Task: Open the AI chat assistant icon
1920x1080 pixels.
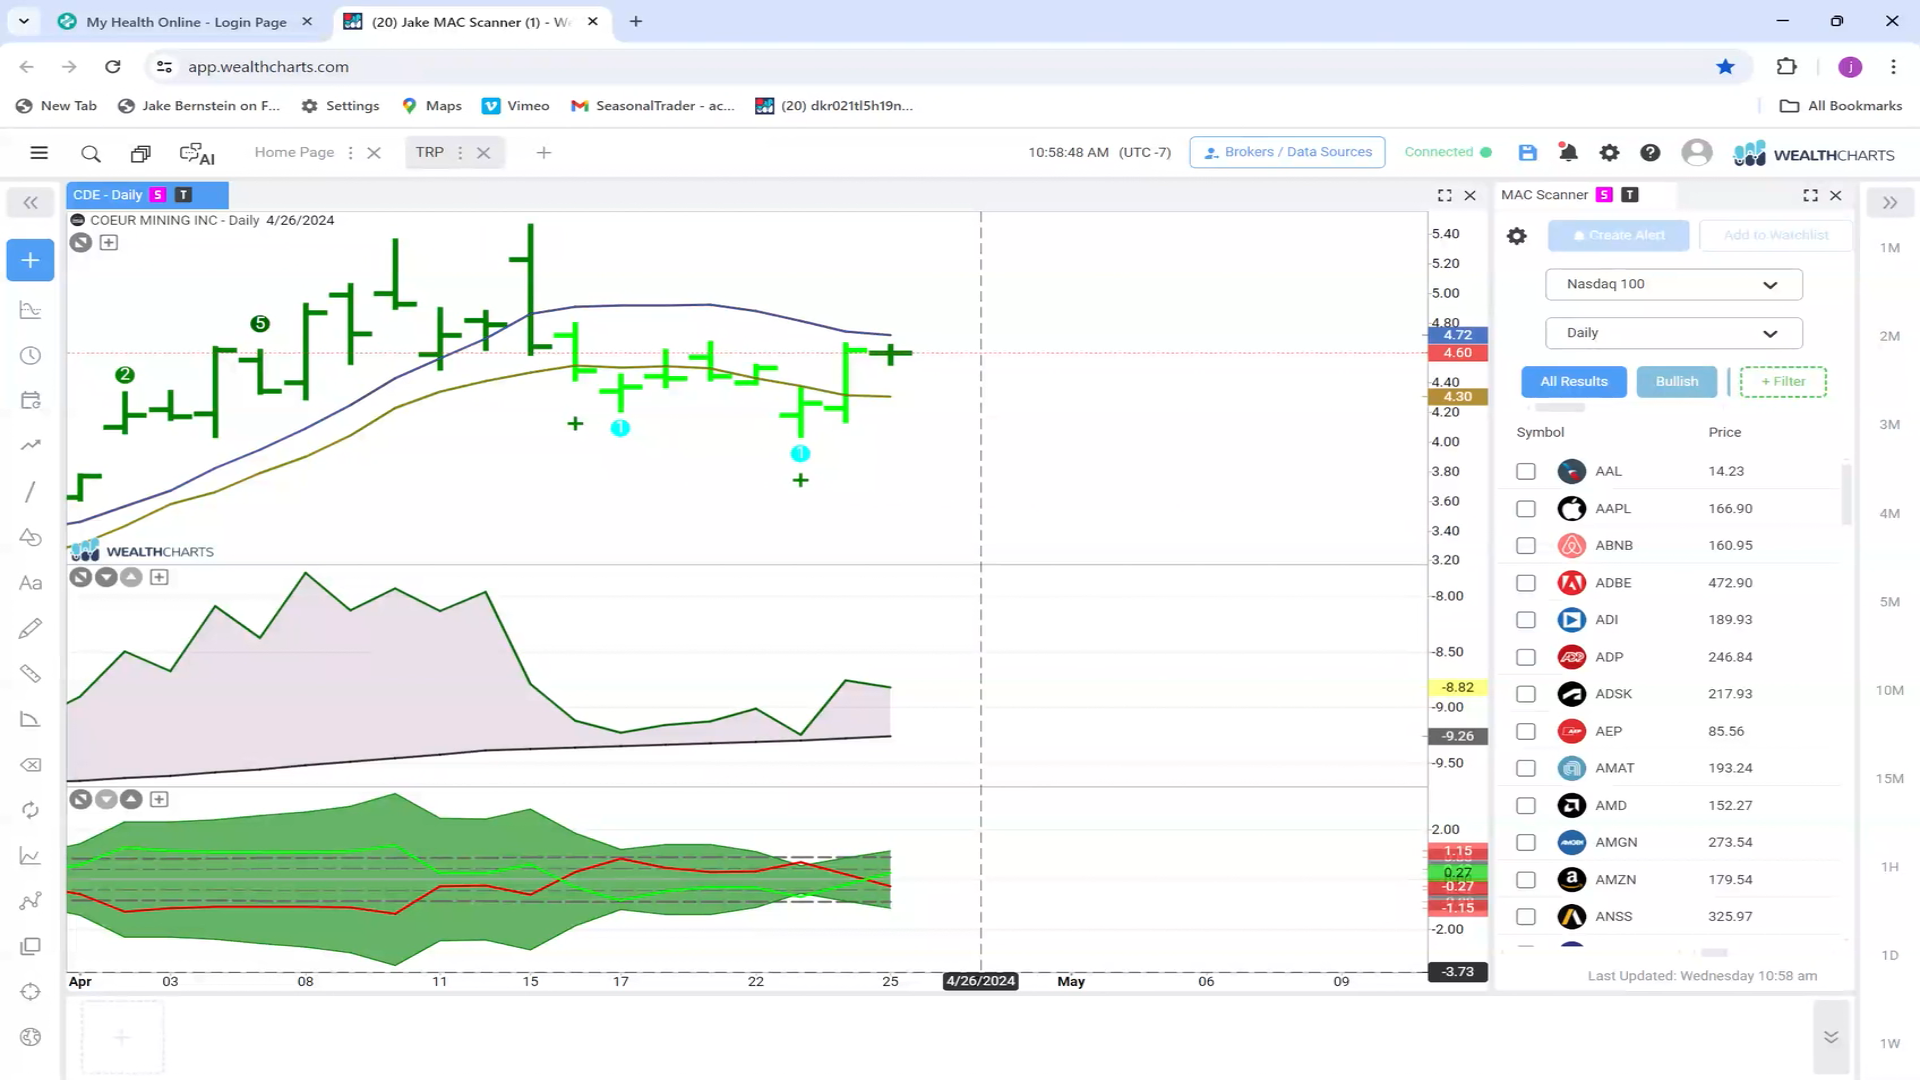Action: pyautogui.click(x=197, y=153)
